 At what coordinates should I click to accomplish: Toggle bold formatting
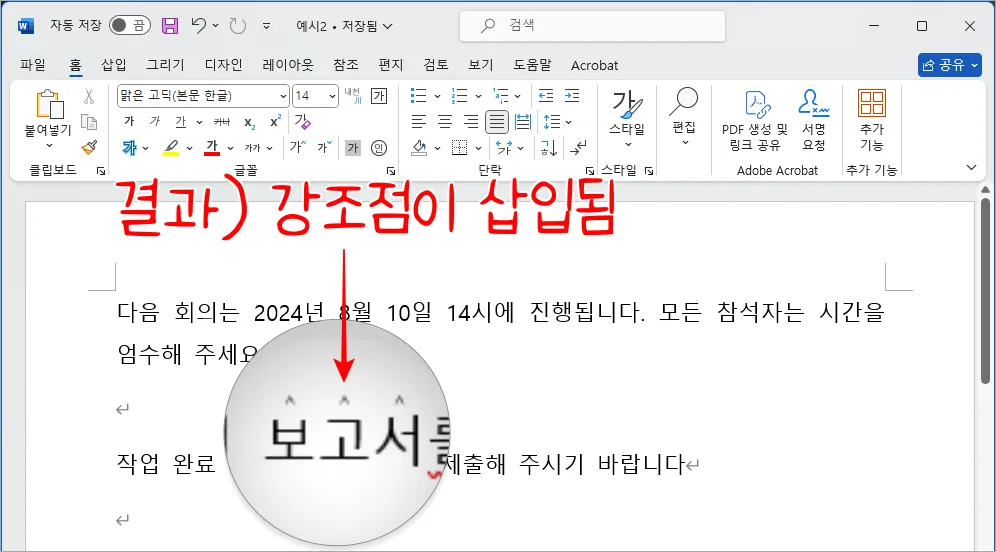coord(130,121)
